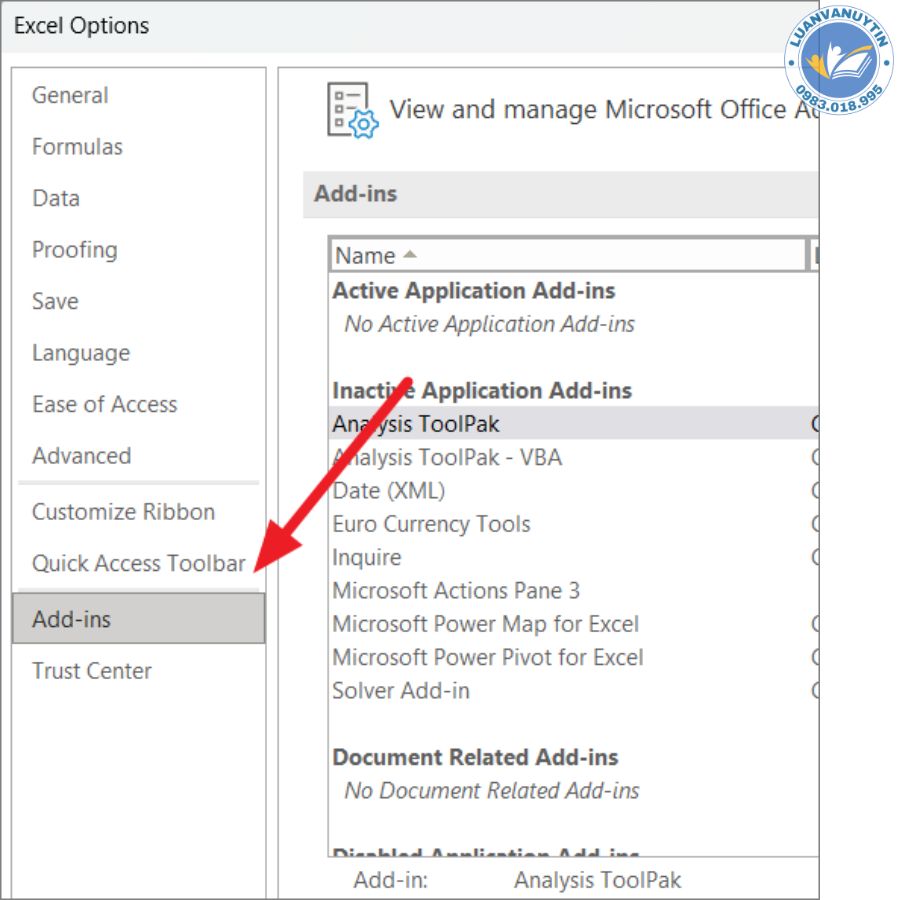
Task: Open the Trust Center page
Action: 92,671
